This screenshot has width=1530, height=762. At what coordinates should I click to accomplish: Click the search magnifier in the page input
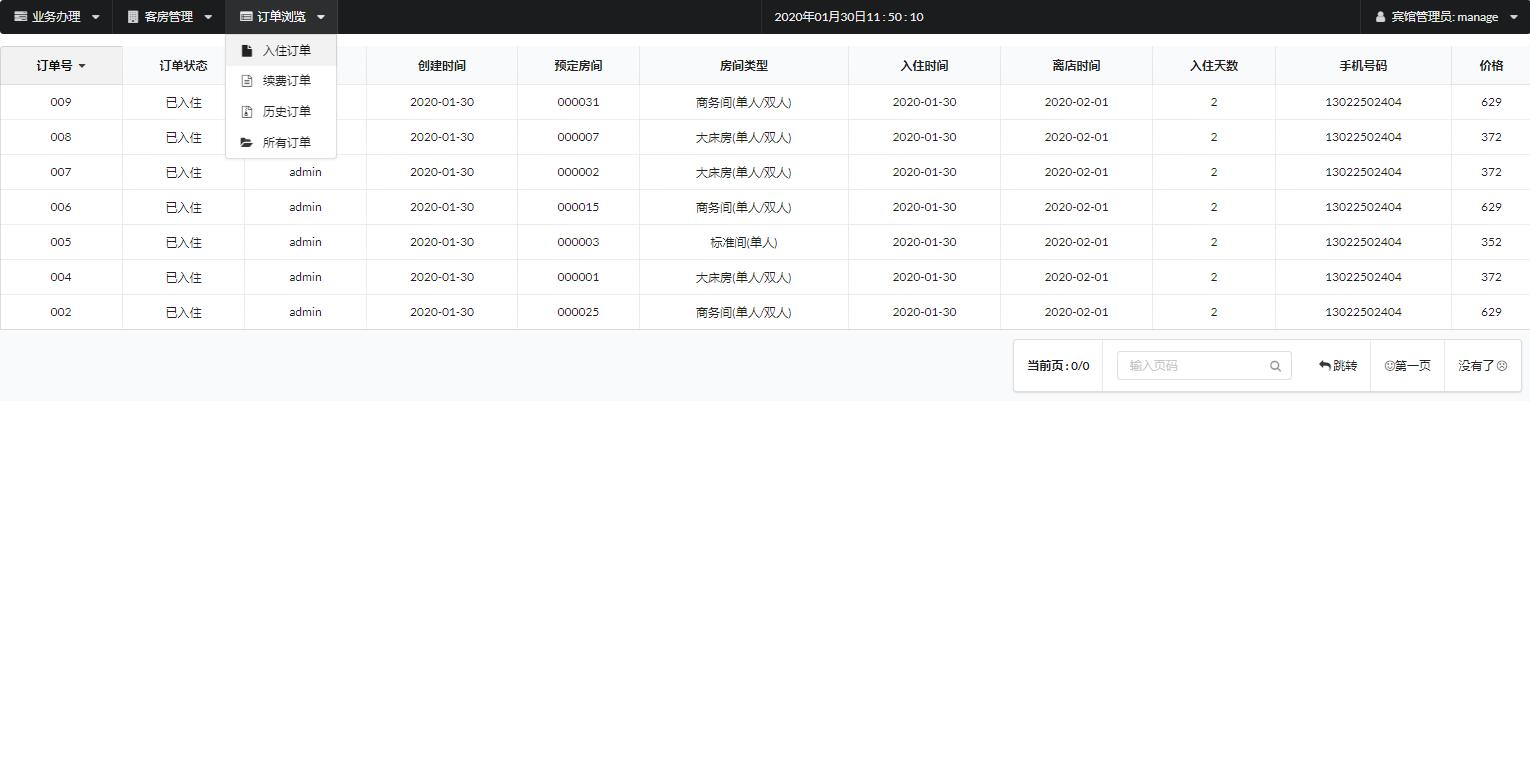1275,365
